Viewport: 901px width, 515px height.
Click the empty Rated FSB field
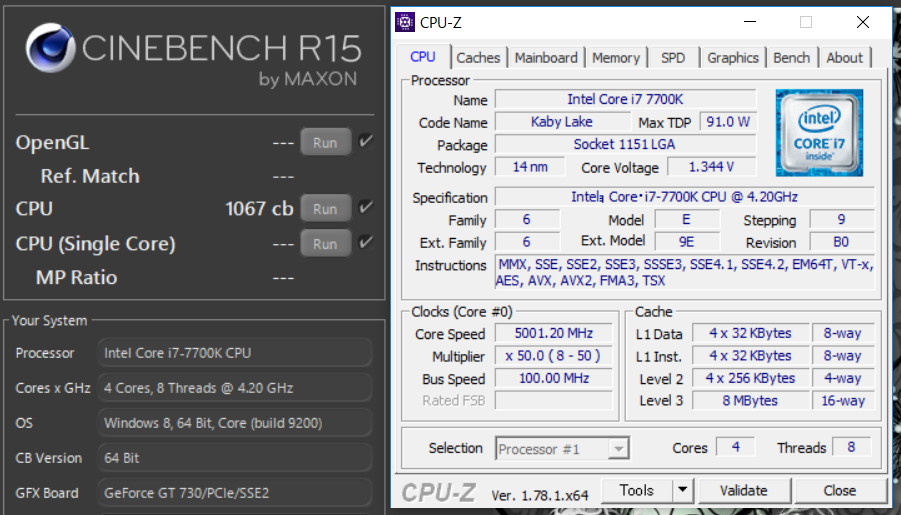point(554,400)
